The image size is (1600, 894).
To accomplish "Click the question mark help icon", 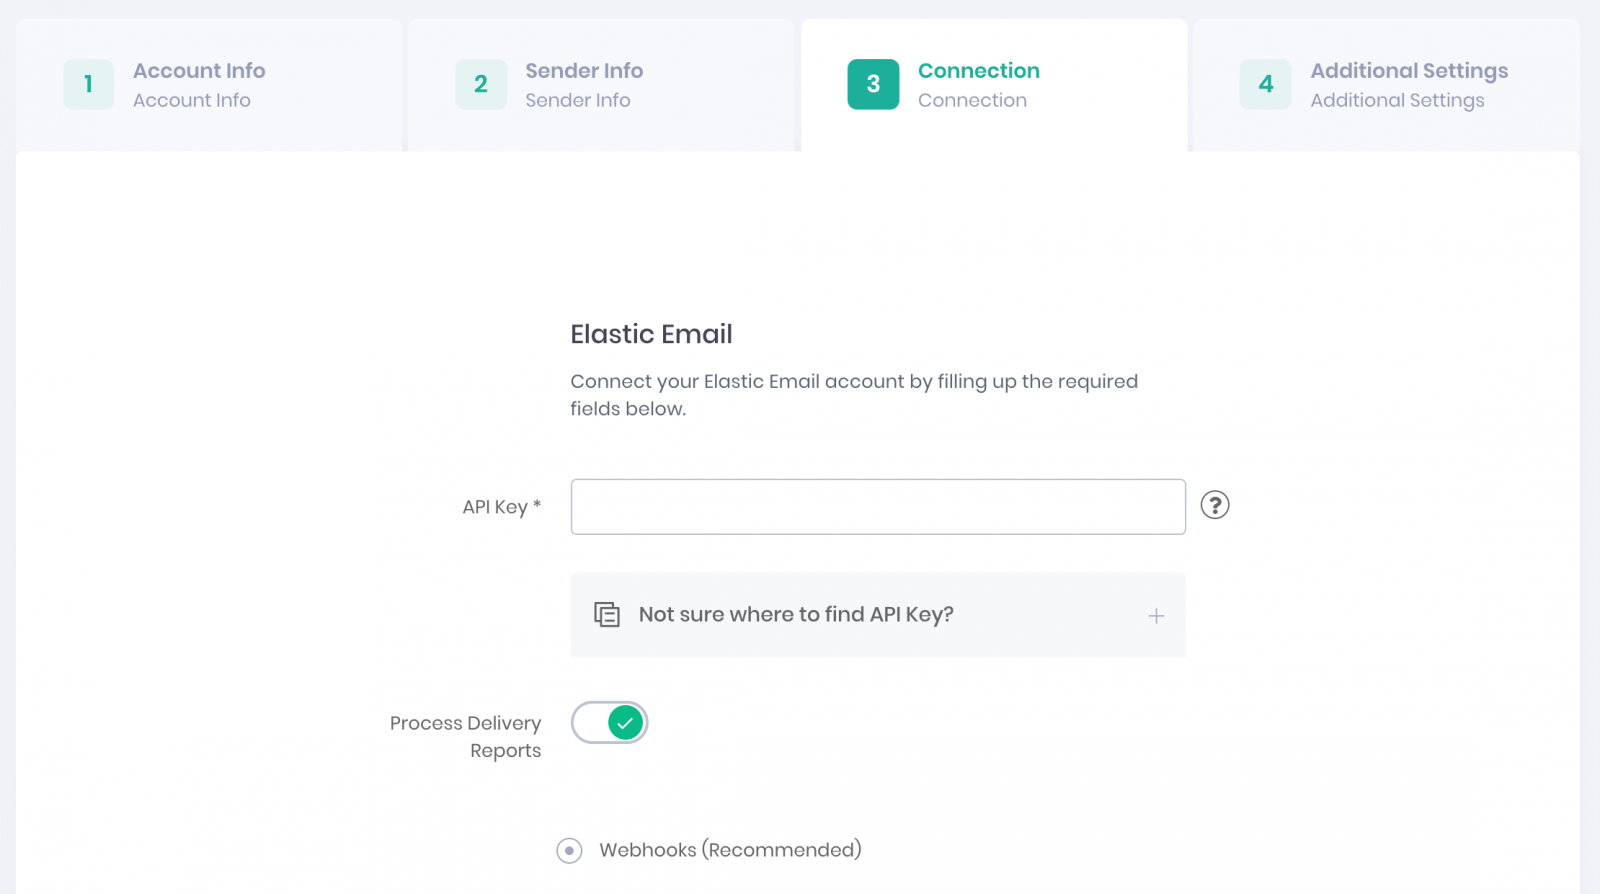I will 1214,505.
